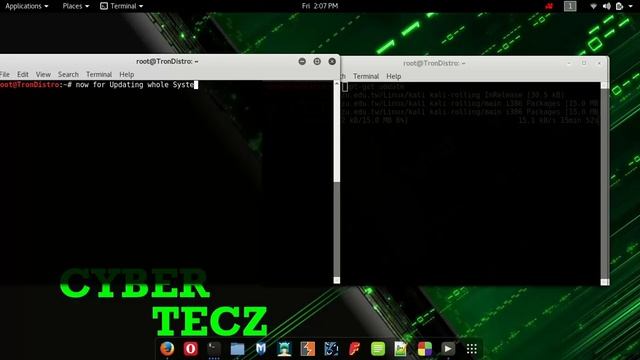Launch Firefox from the dock
Image resolution: width=640 pixels, height=360 pixels.
click(167, 349)
